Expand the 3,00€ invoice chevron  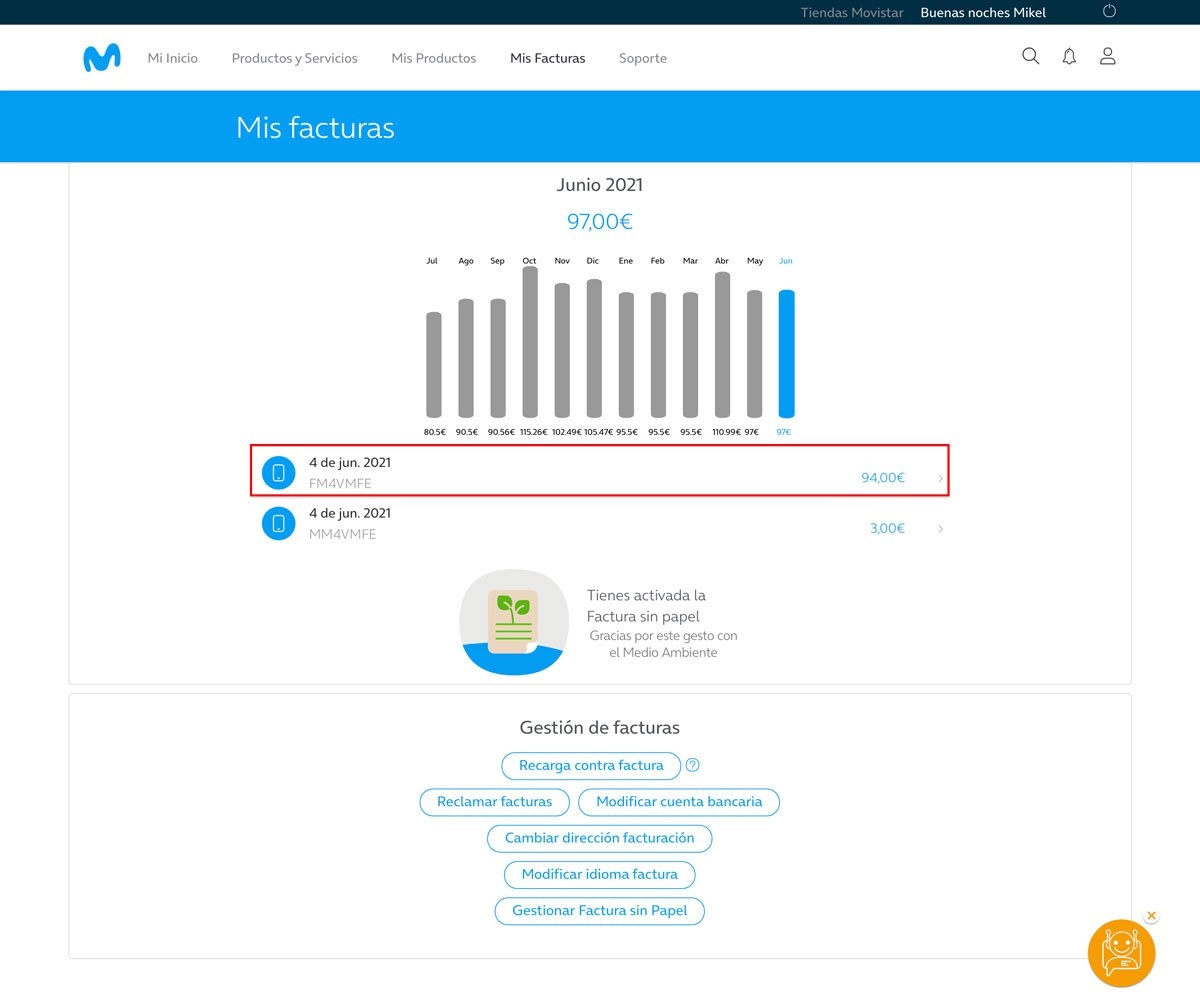940,528
